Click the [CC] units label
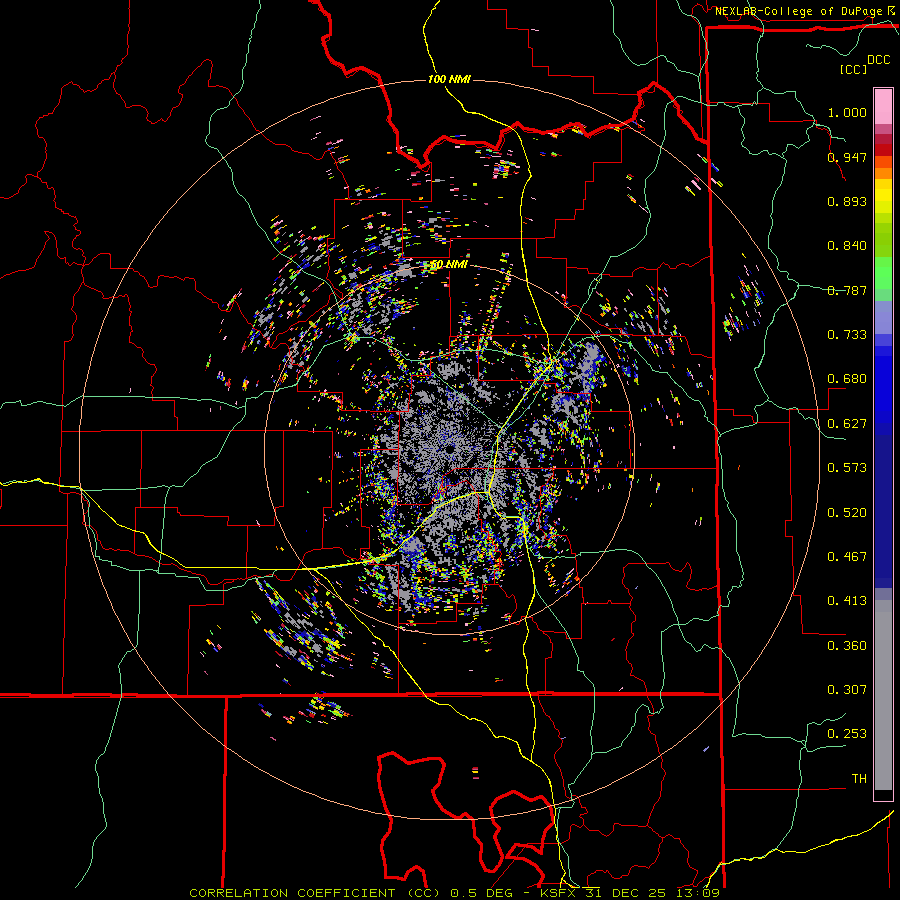Screen dimensions: 900x900 click(854, 69)
